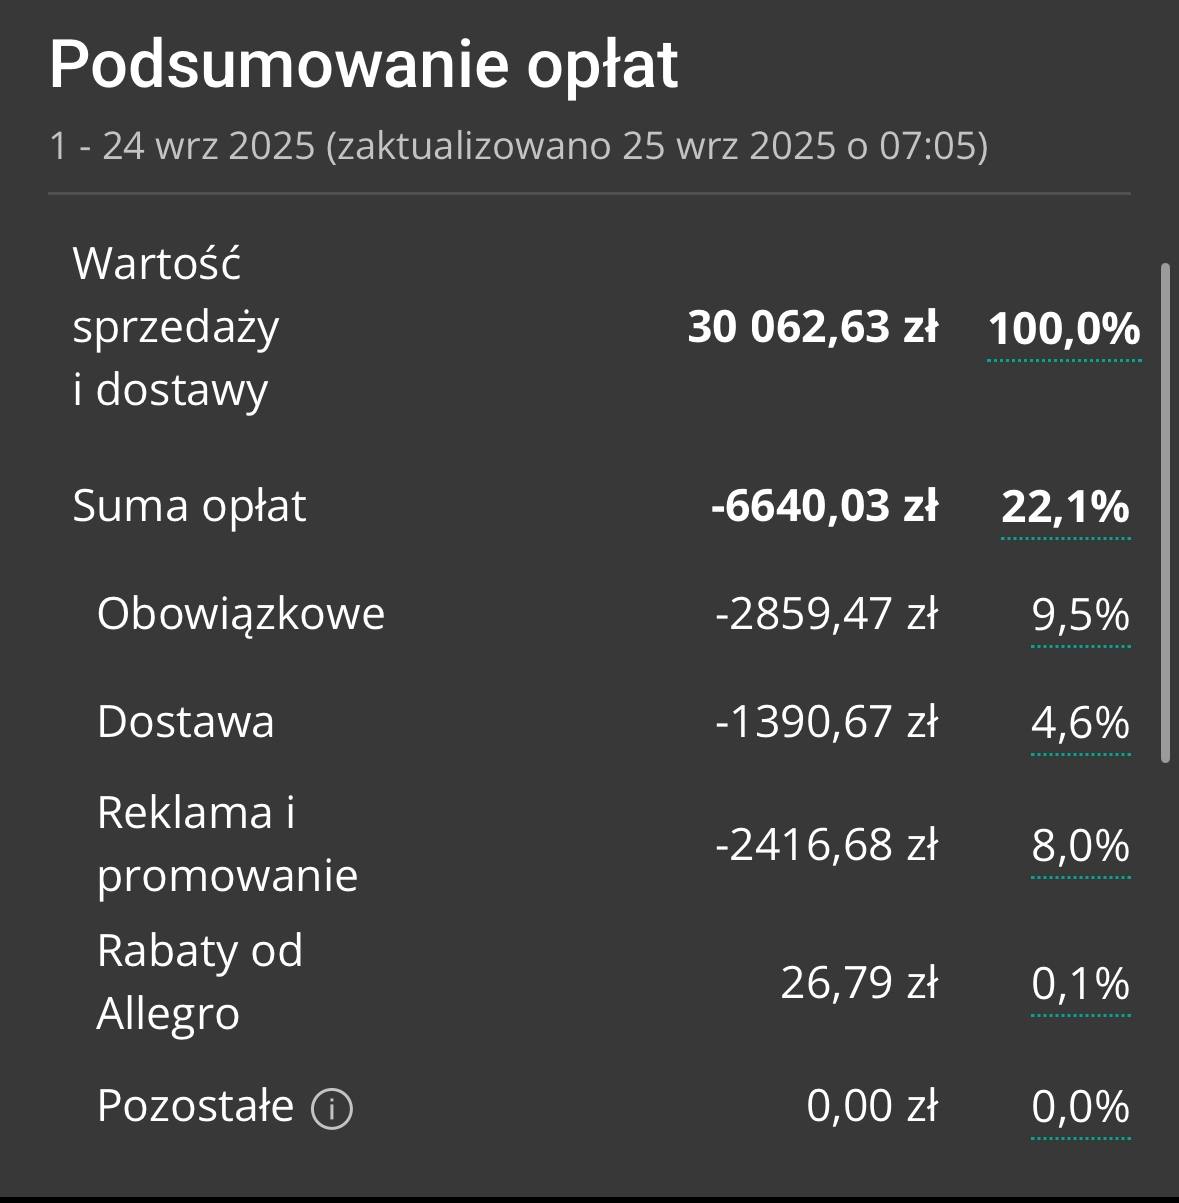The image size is (1179, 1203).
Task: Click the 30 062,63 zł sales value
Action: point(812,328)
